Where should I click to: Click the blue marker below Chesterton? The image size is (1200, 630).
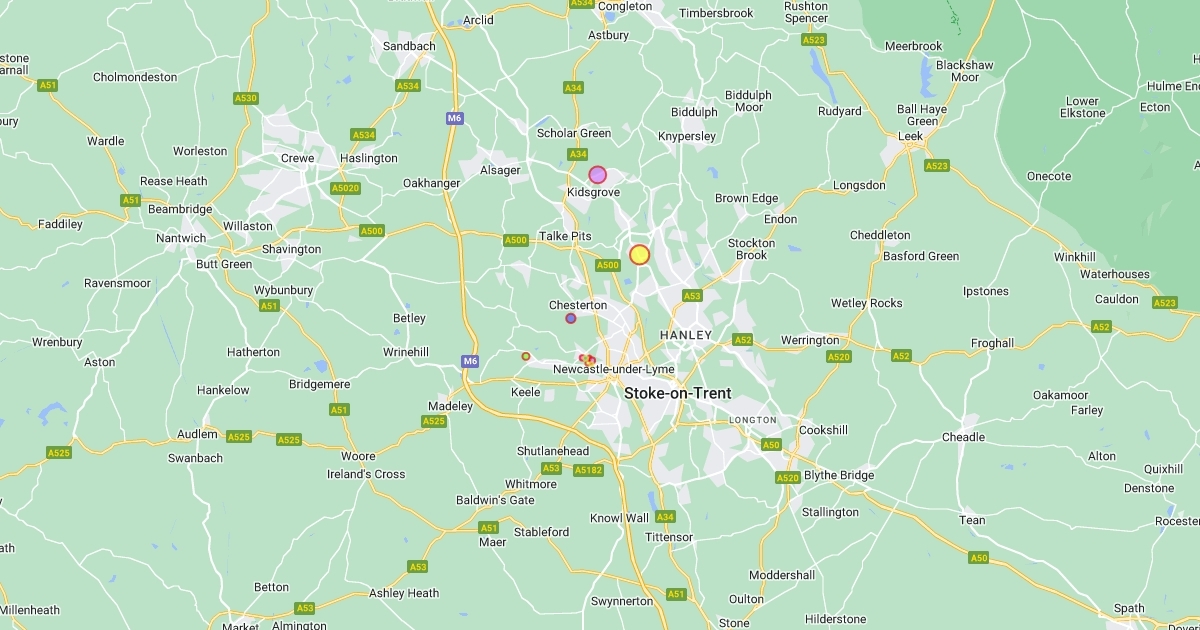[571, 318]
